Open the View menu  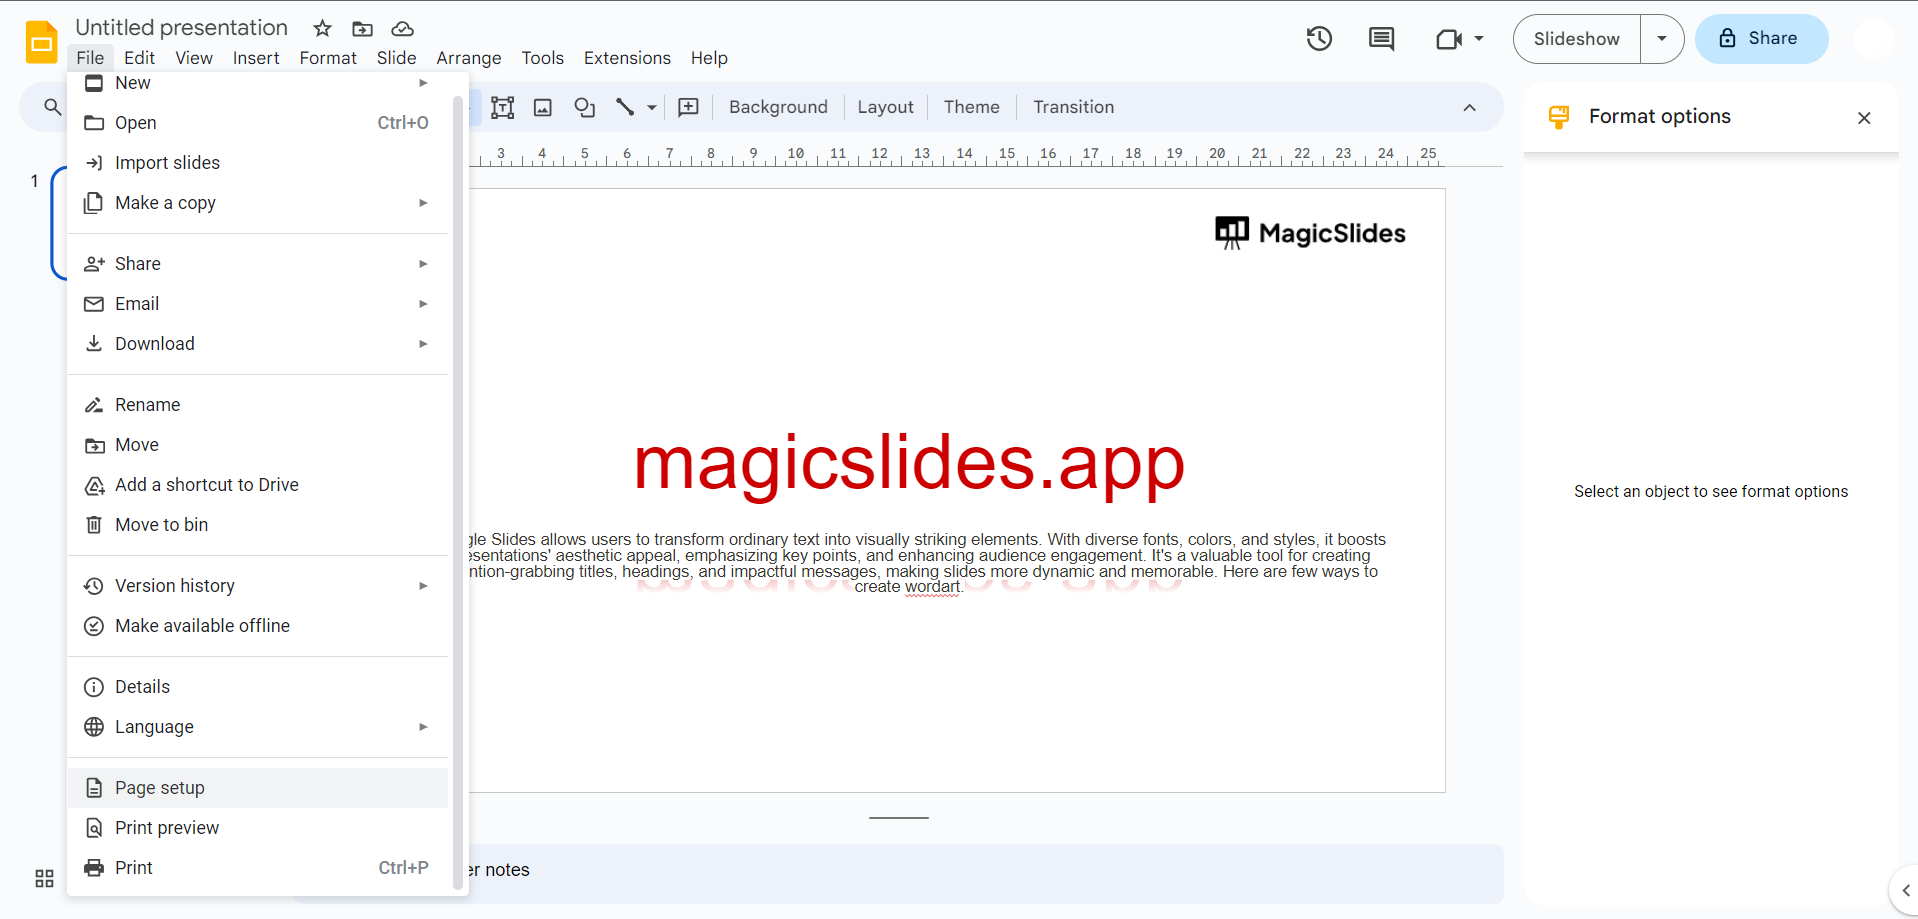(194, 58)
